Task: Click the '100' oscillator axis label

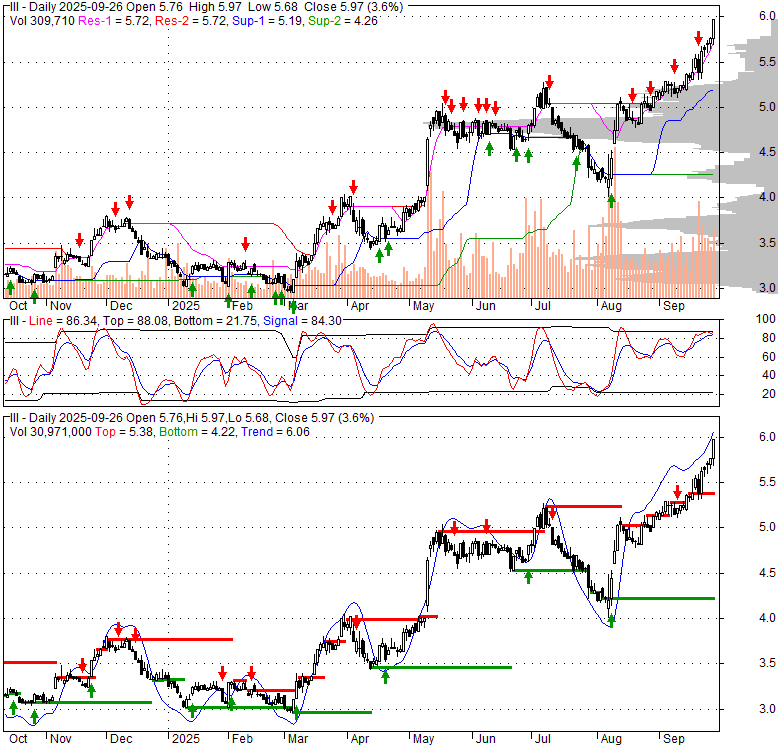Action: (766, 319)
